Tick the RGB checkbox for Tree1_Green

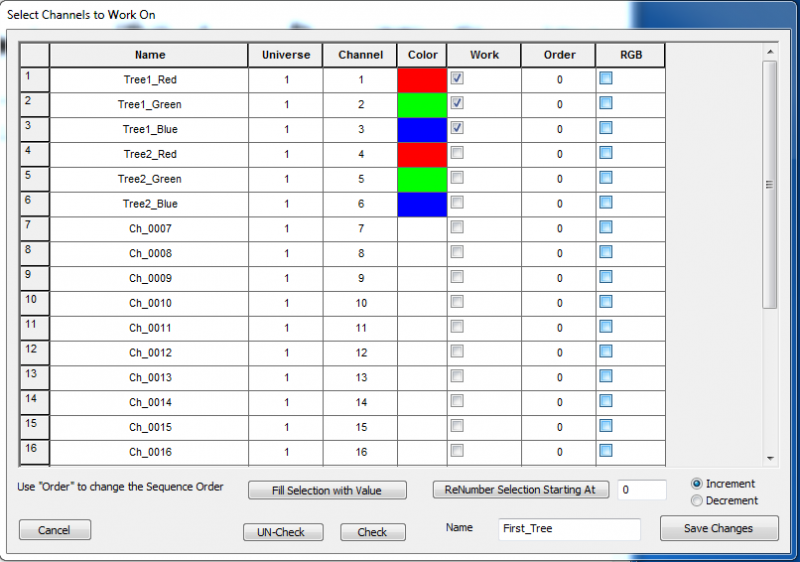(x=606, y=103)
